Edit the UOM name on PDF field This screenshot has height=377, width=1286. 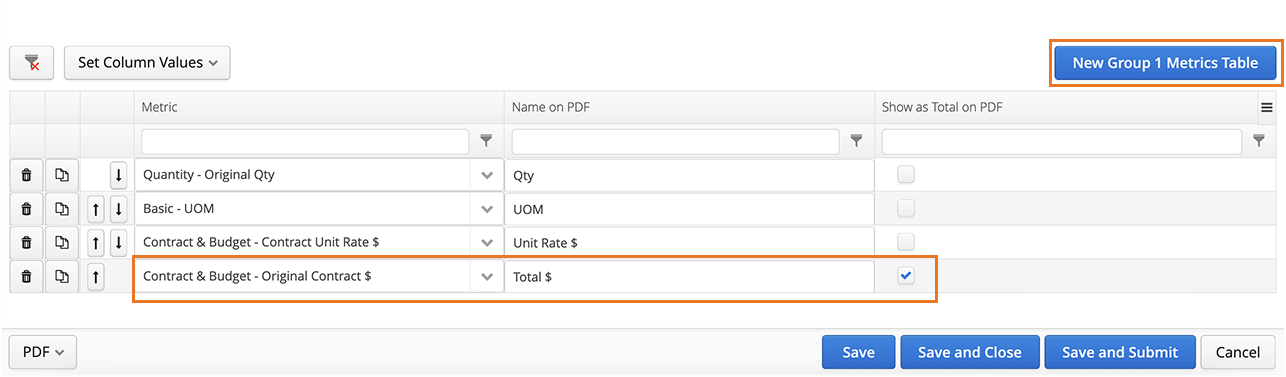689,209
